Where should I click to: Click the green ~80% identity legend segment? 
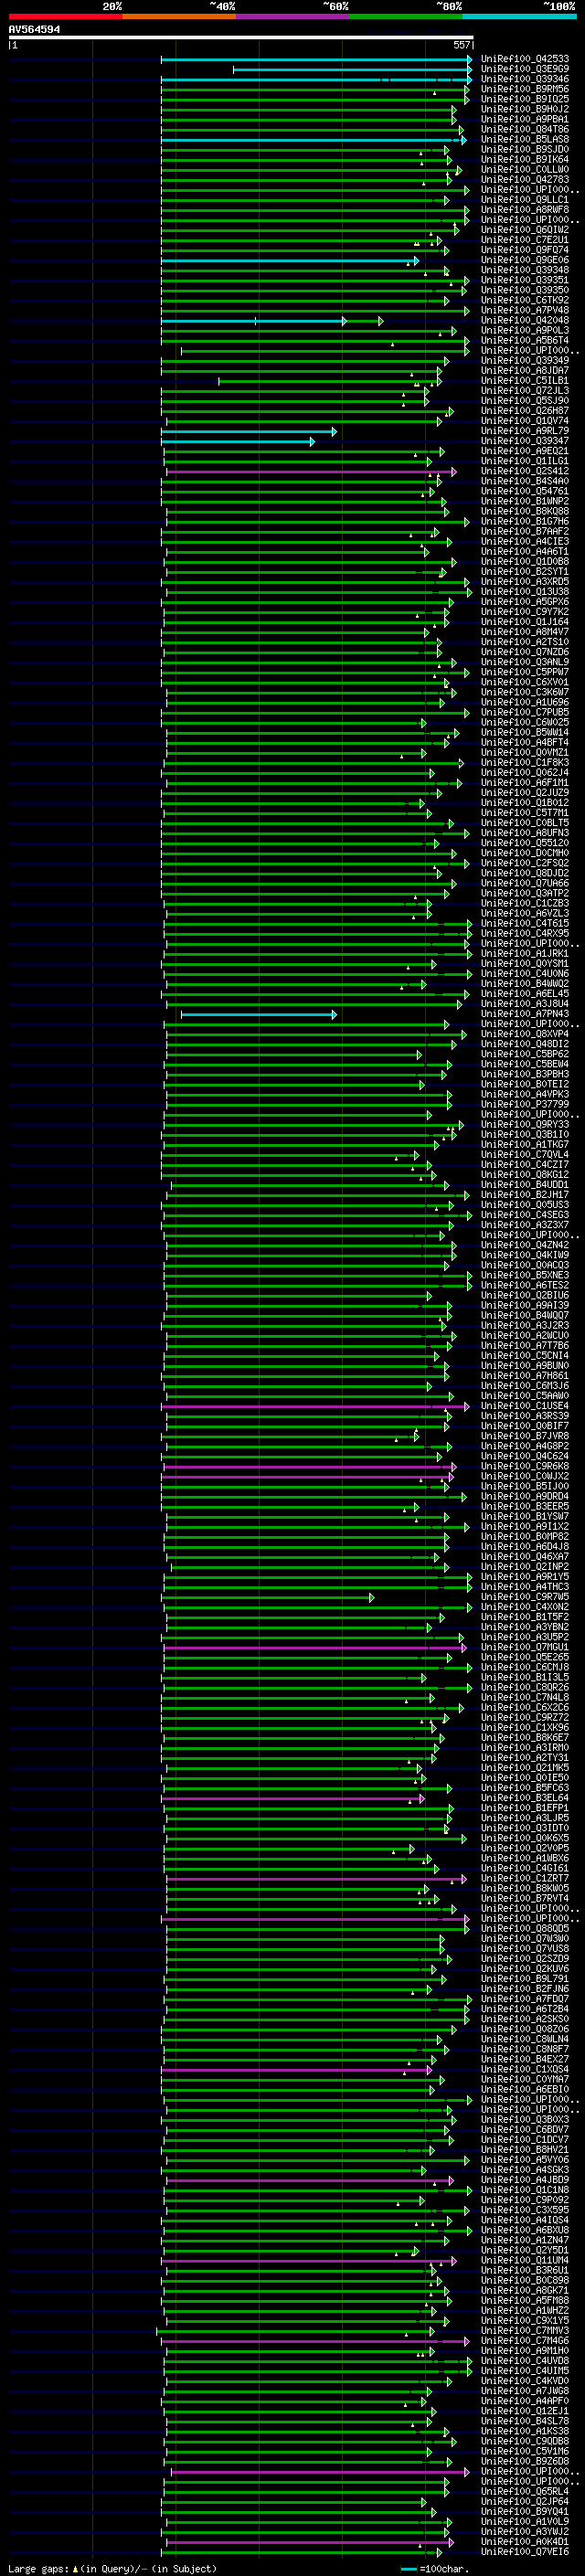406,16
